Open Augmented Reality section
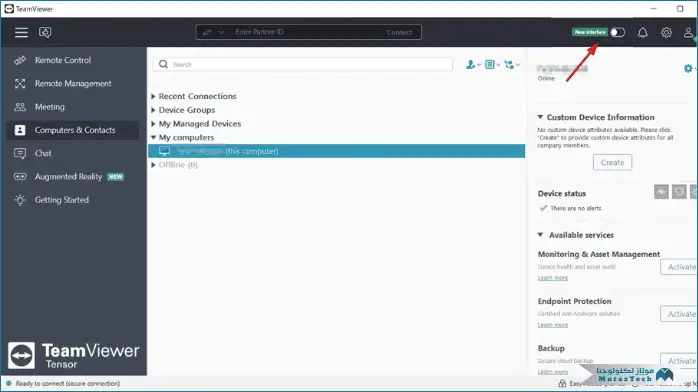The height and width of the screenshot is (392, 698). (69, 177)
